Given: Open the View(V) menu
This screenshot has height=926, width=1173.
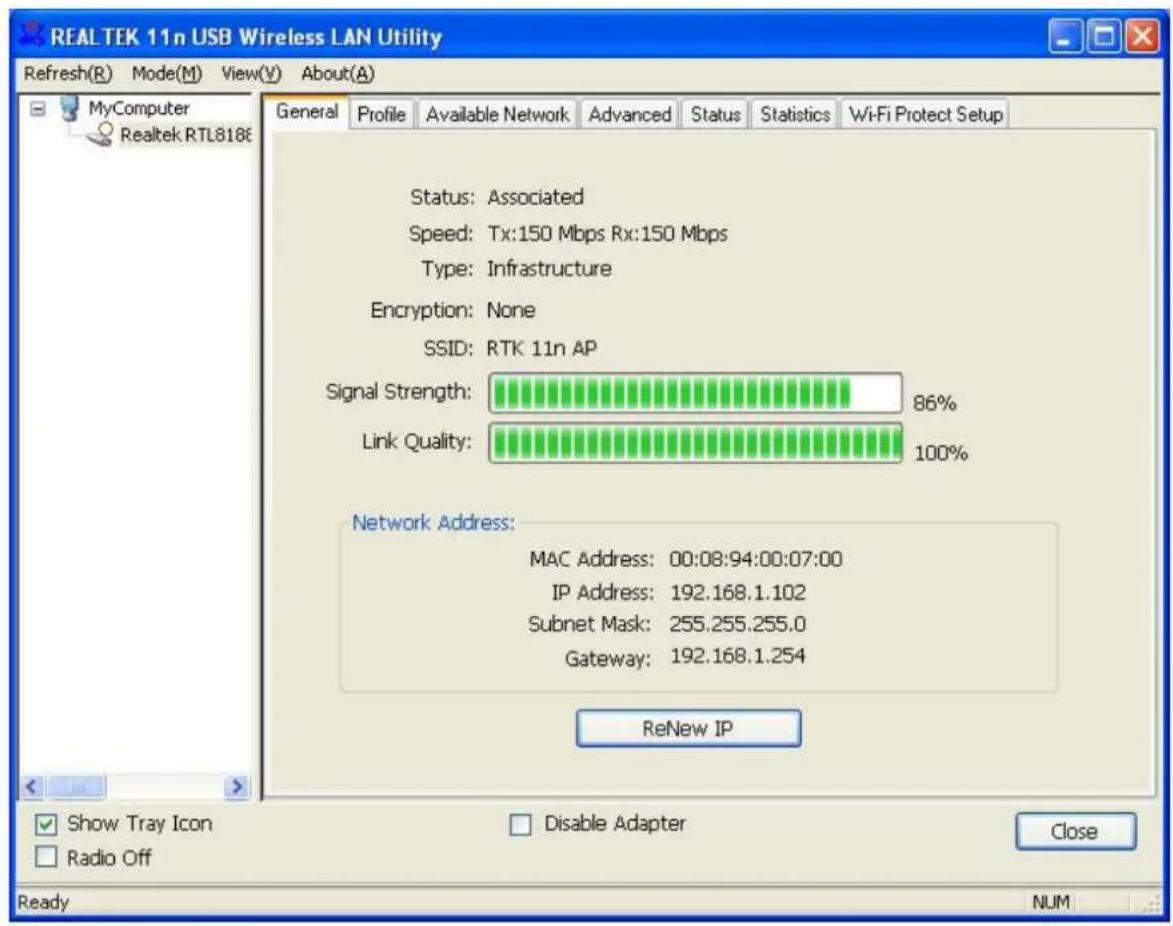Looking at the screenshot, I should tap(251, 73).
